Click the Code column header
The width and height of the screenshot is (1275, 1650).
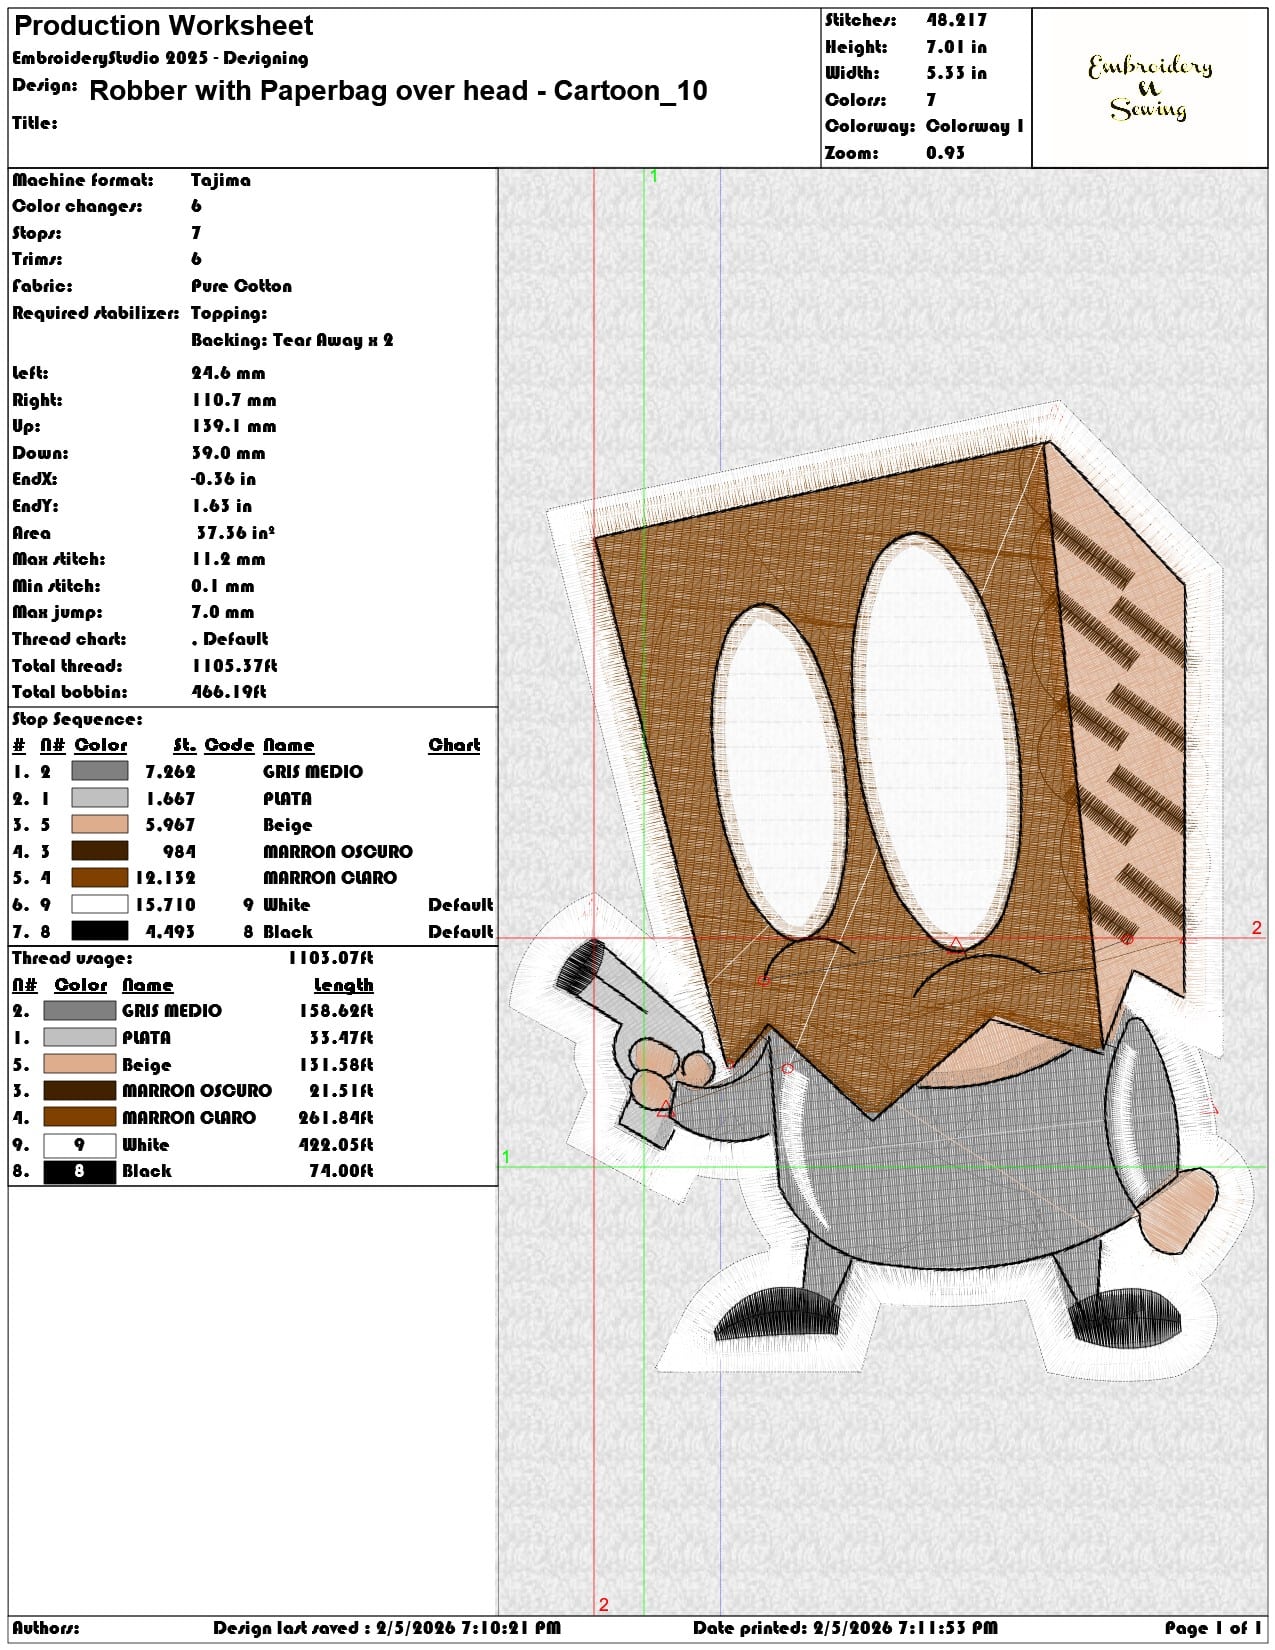click(229, 745)
